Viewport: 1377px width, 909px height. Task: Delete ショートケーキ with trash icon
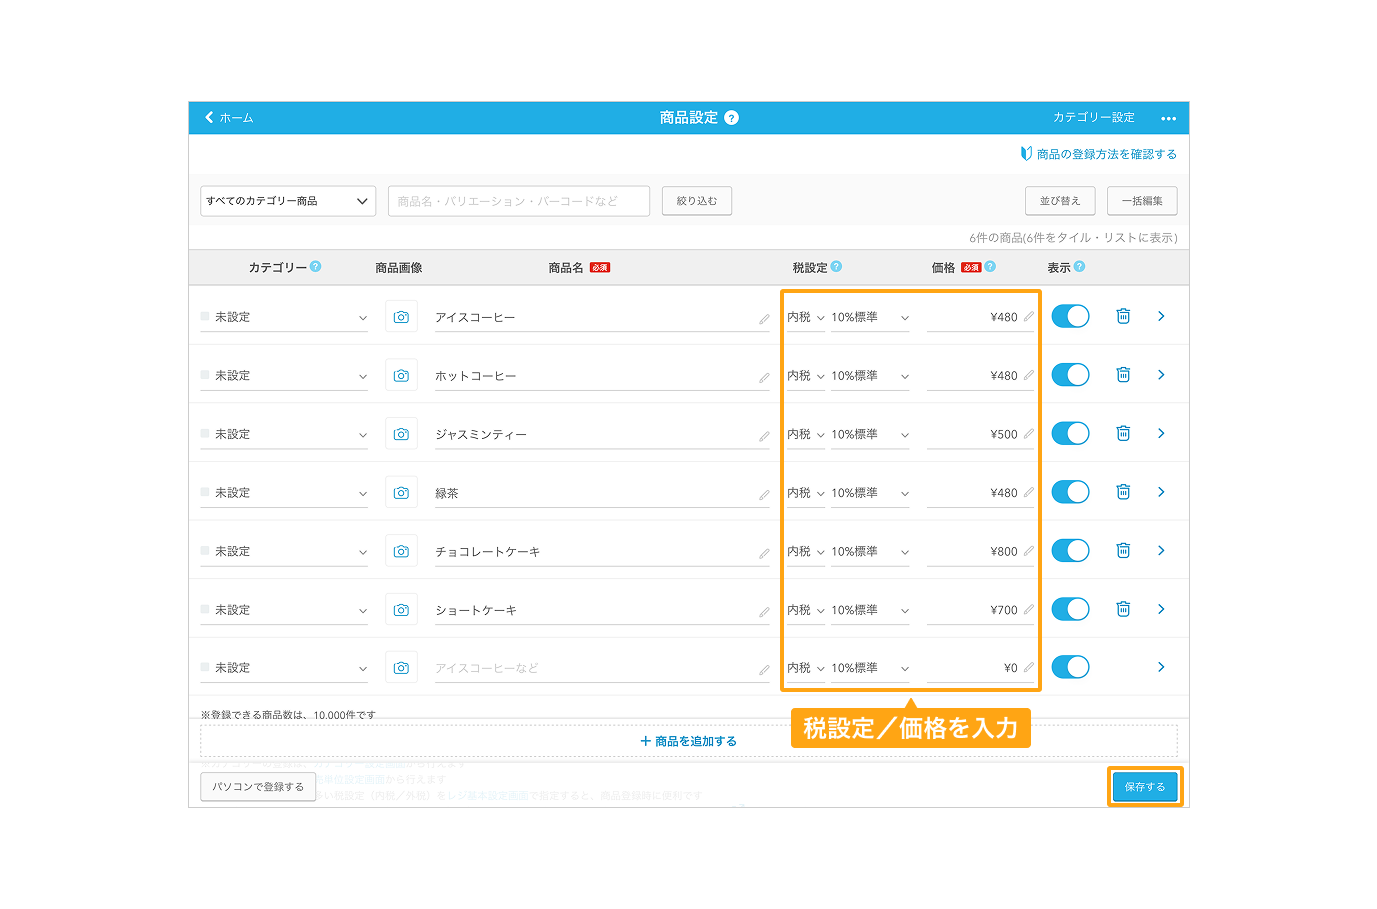(x=1123, y=609)
